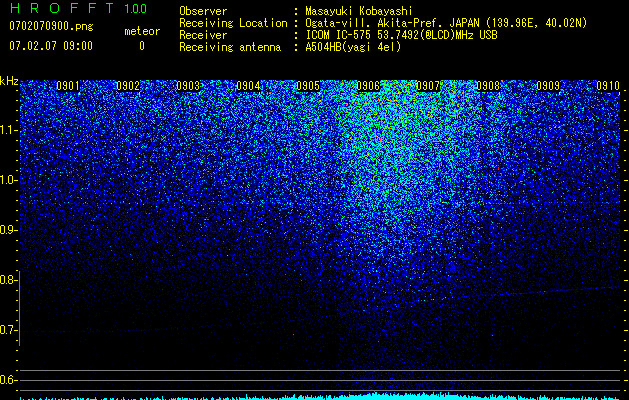This screenshot has width=629, height=400.
Task: Click the Receiving antenna label
Action: (x=230, y=47)
